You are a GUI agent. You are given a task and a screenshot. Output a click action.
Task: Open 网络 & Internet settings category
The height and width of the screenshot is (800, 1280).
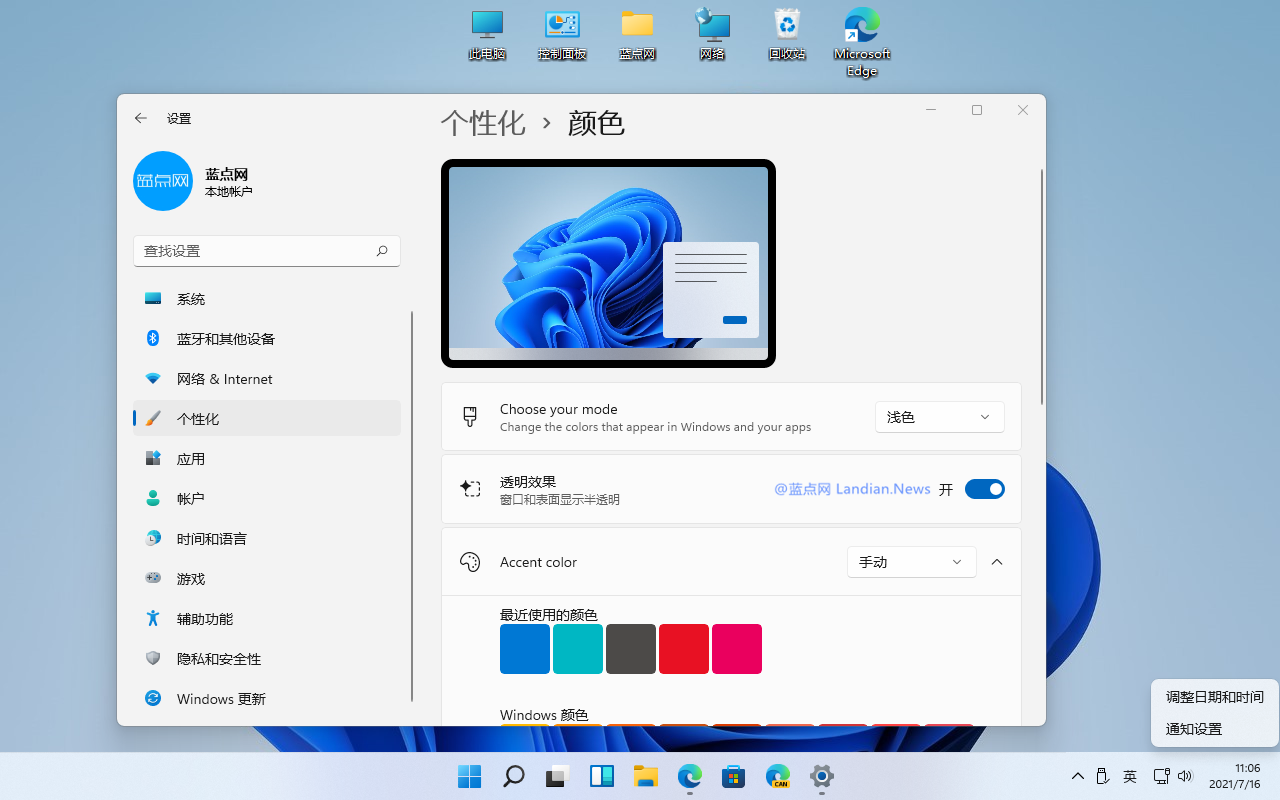(x=267, y=379)
